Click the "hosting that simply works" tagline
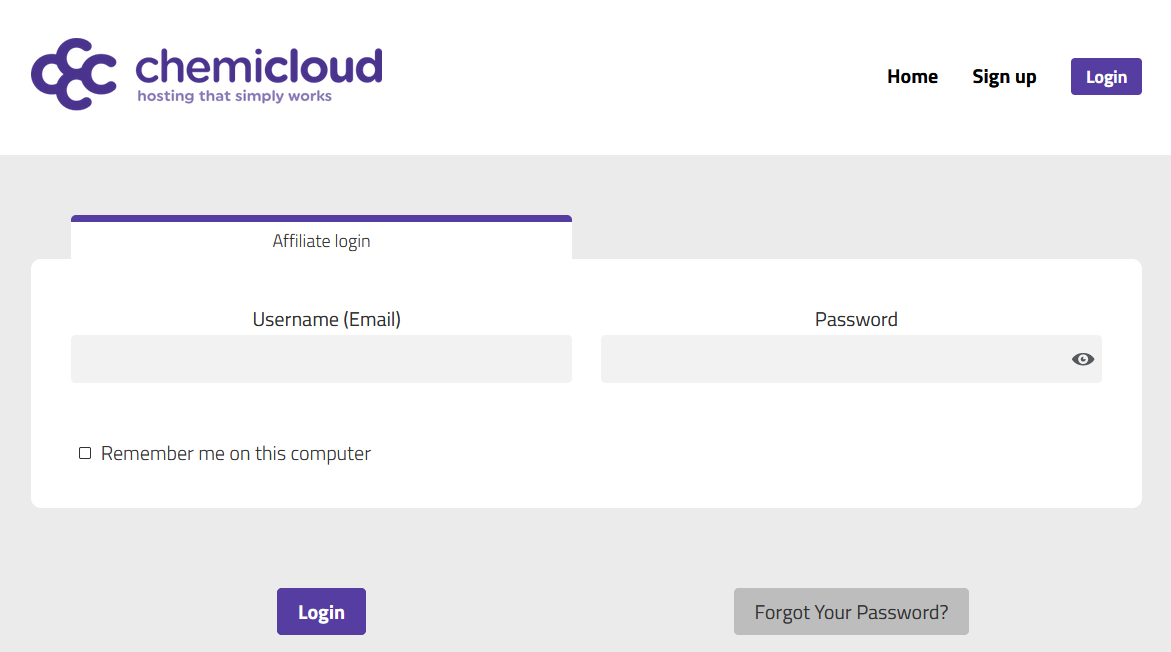The height and width of the screenshot is (652, 1171). tap(234, 97)
